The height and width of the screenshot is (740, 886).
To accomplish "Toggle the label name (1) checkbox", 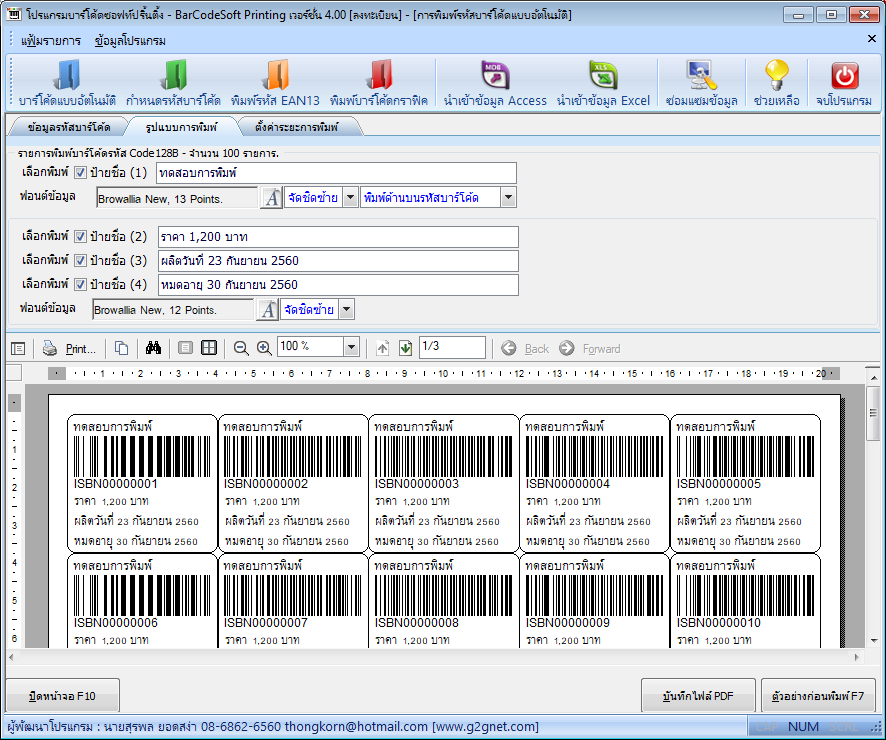I will coord(80,173).
